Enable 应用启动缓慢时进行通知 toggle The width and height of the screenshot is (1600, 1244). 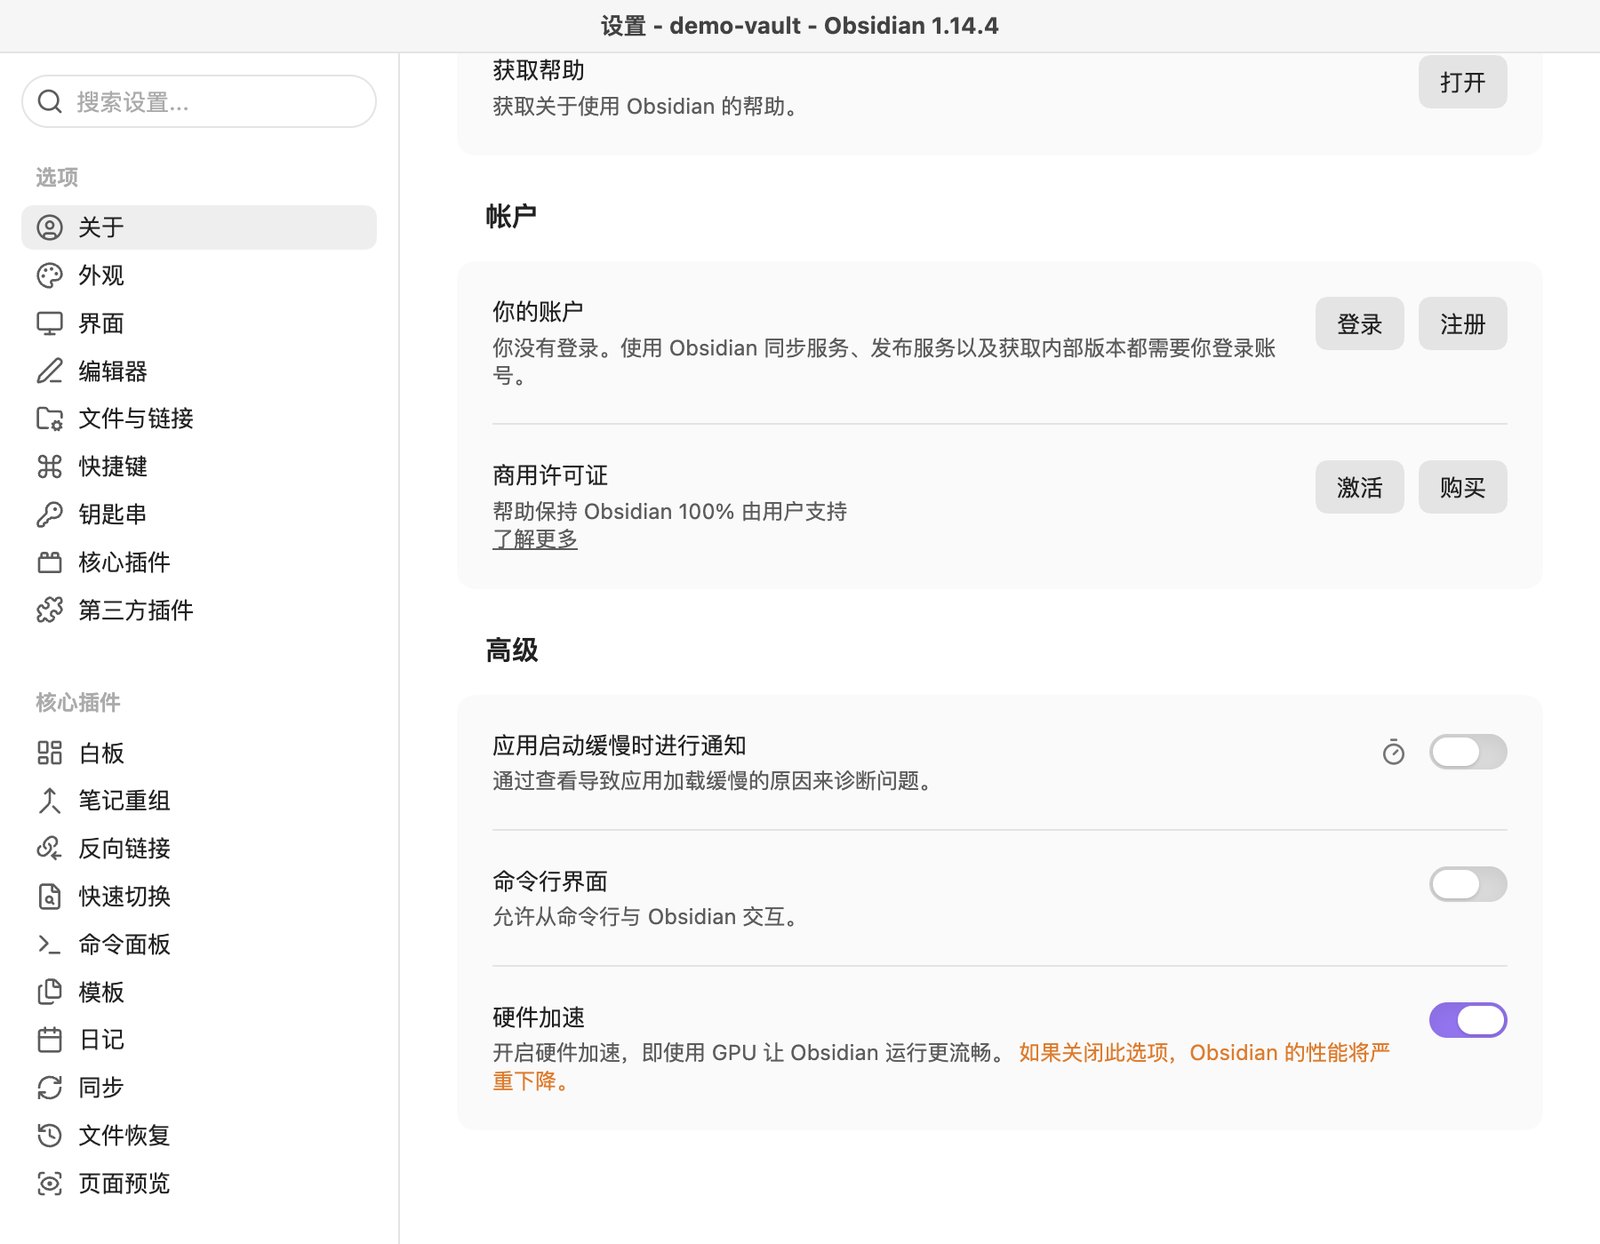(1468, 752)
